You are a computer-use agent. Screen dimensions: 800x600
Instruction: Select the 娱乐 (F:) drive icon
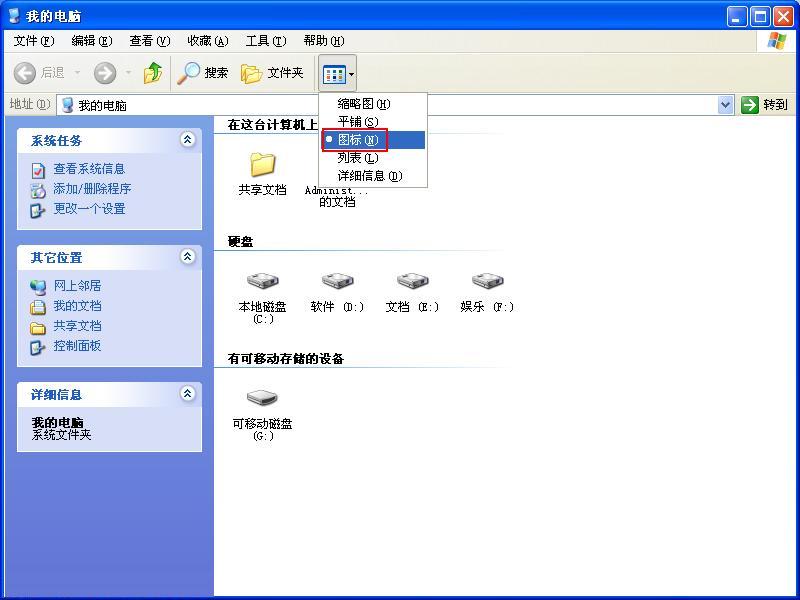pyautogui.click(x=487, y=280)
